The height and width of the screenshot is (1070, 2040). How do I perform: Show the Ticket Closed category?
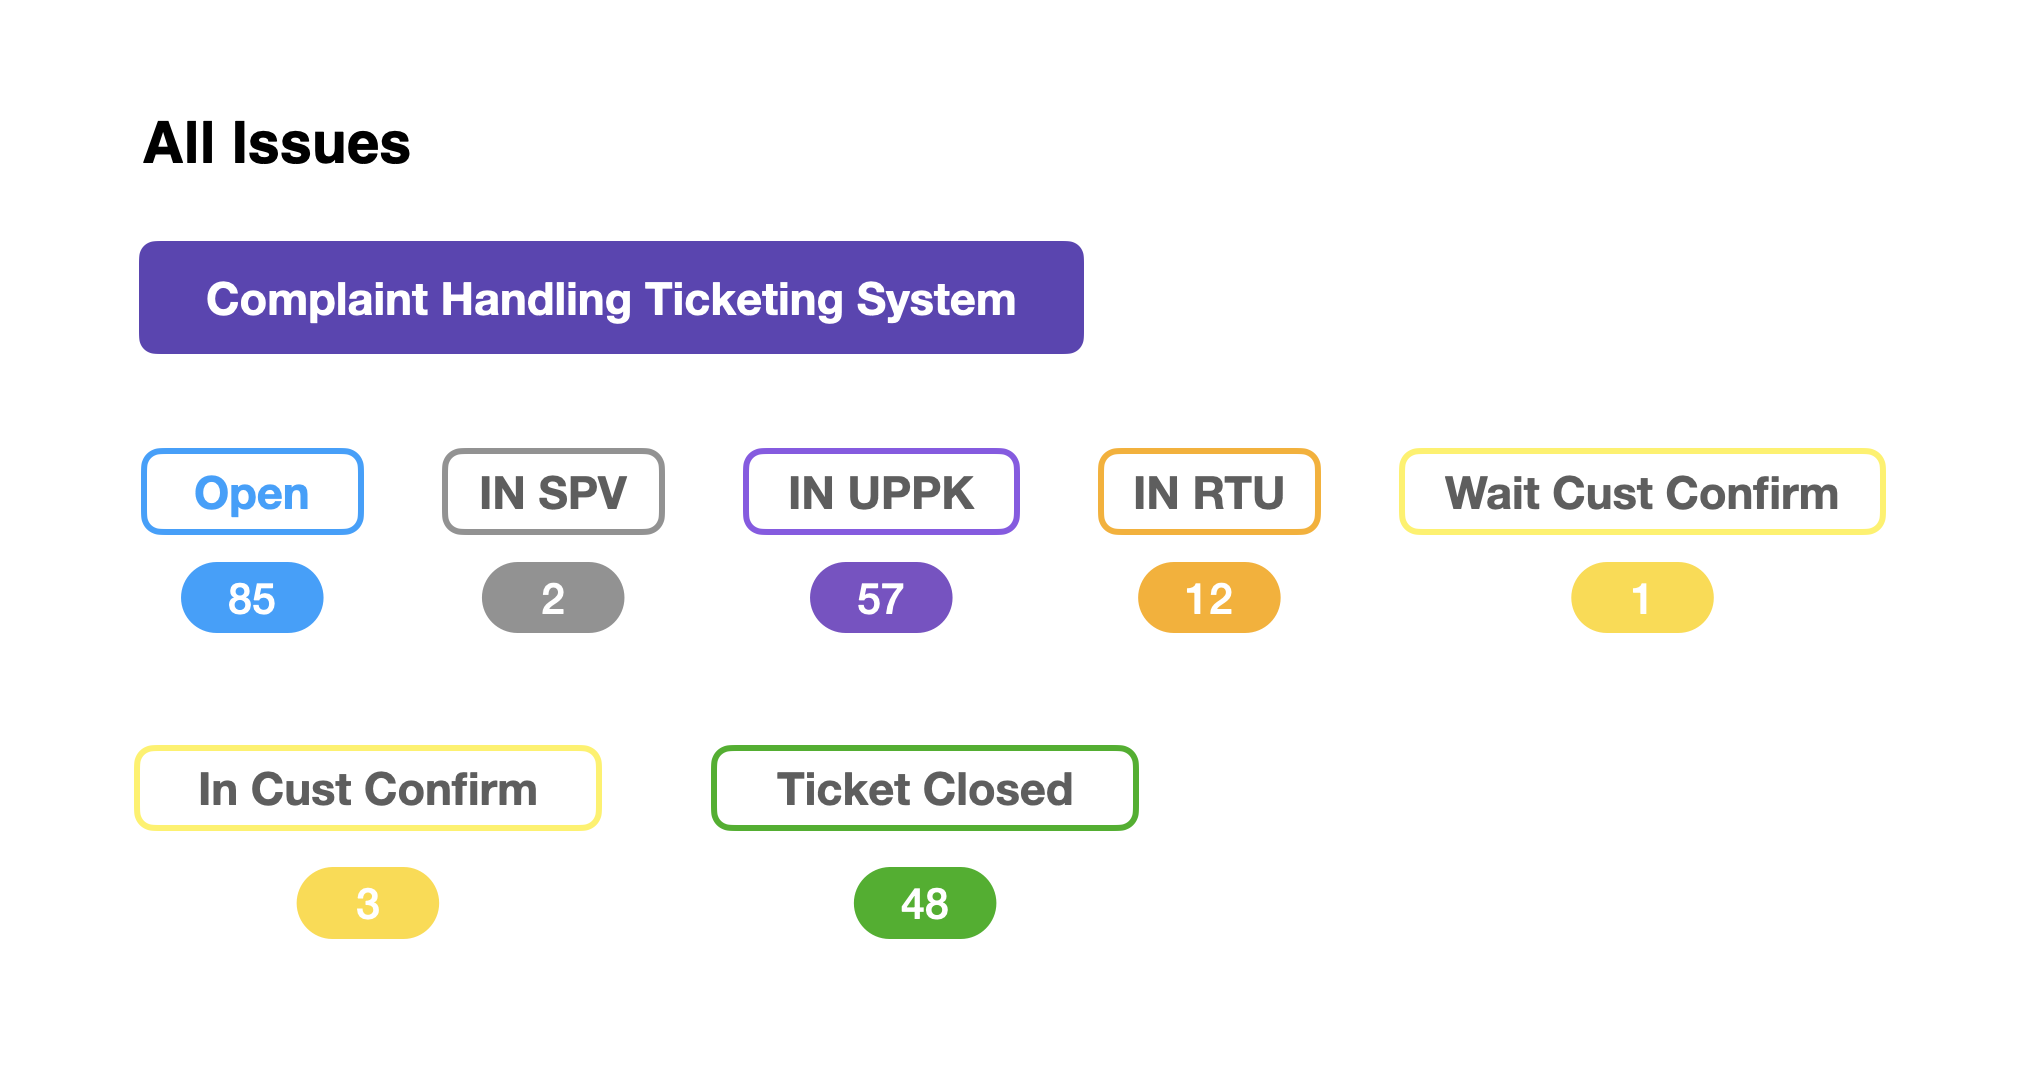925,788
